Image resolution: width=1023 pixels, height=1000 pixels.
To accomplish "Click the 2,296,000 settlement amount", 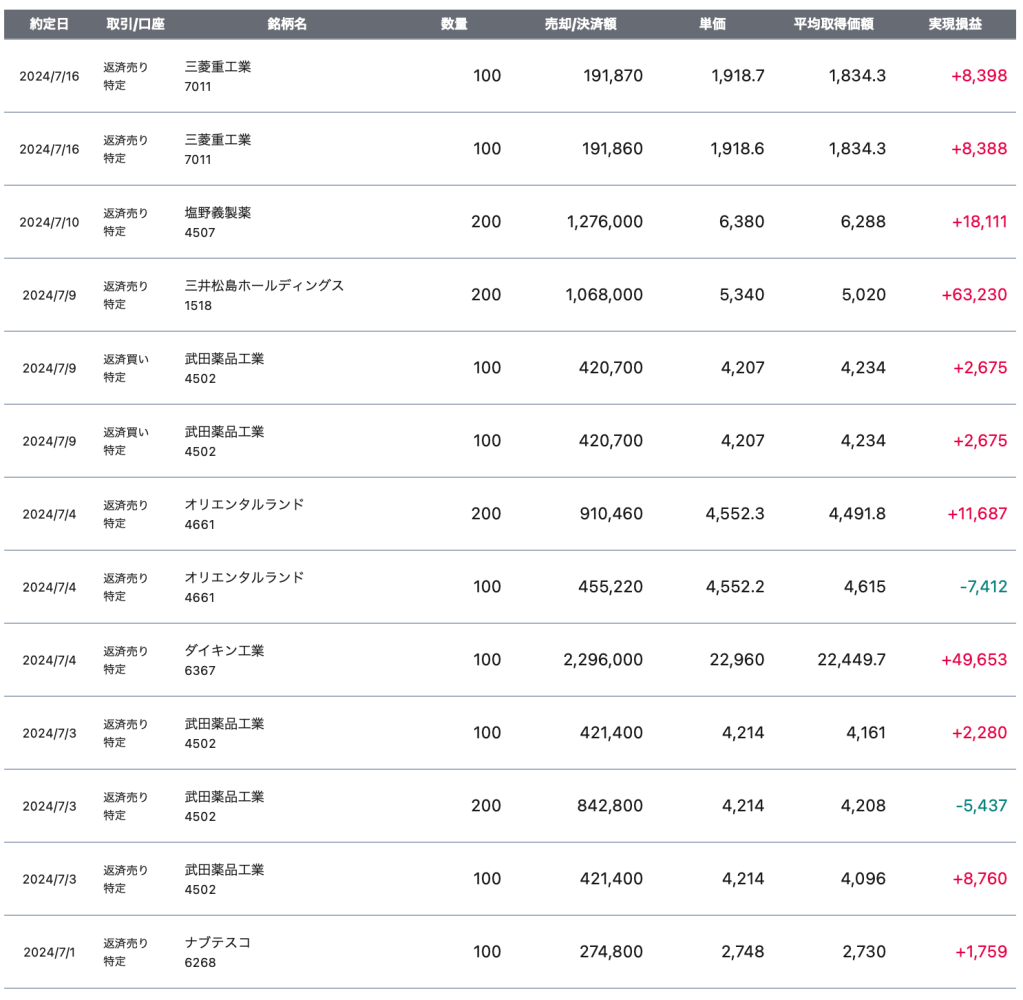I will point(604,660).
